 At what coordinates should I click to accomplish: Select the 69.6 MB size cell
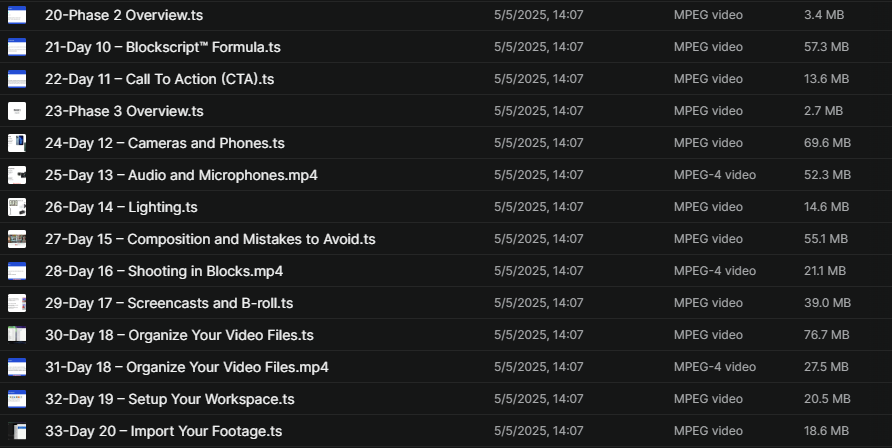(827, 143)
